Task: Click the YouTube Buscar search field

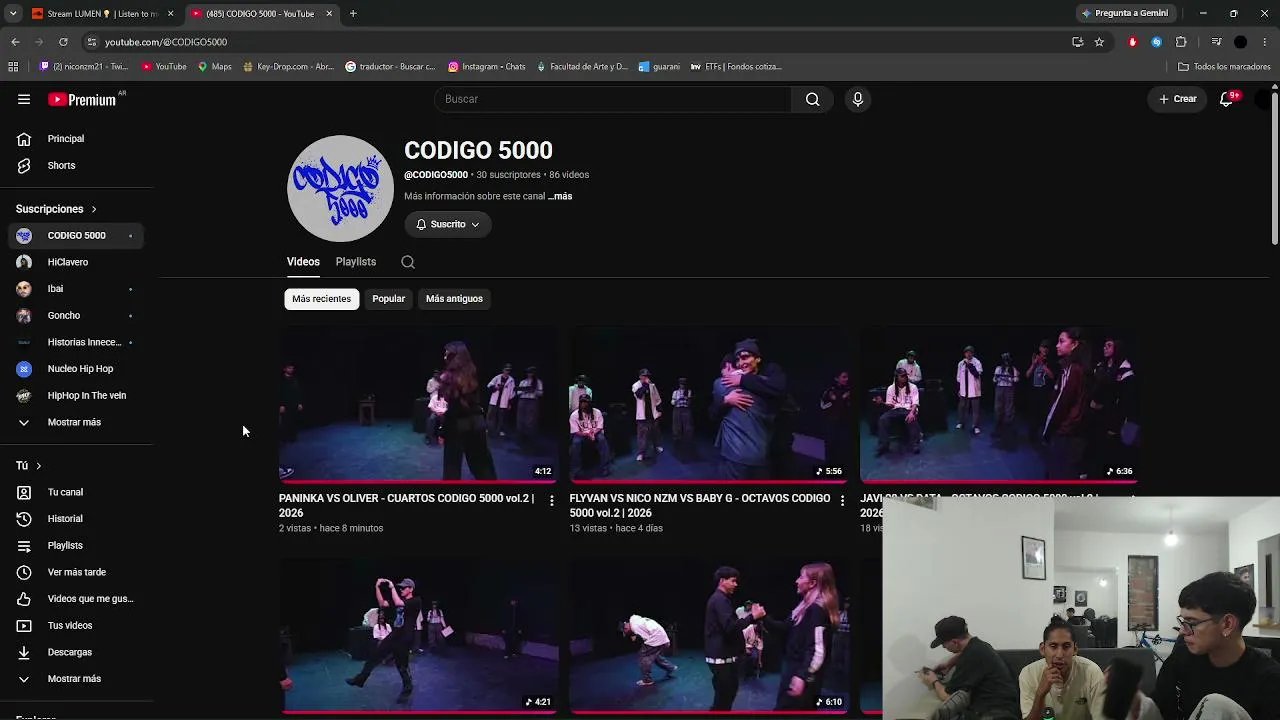Action: tap(613, 99)
